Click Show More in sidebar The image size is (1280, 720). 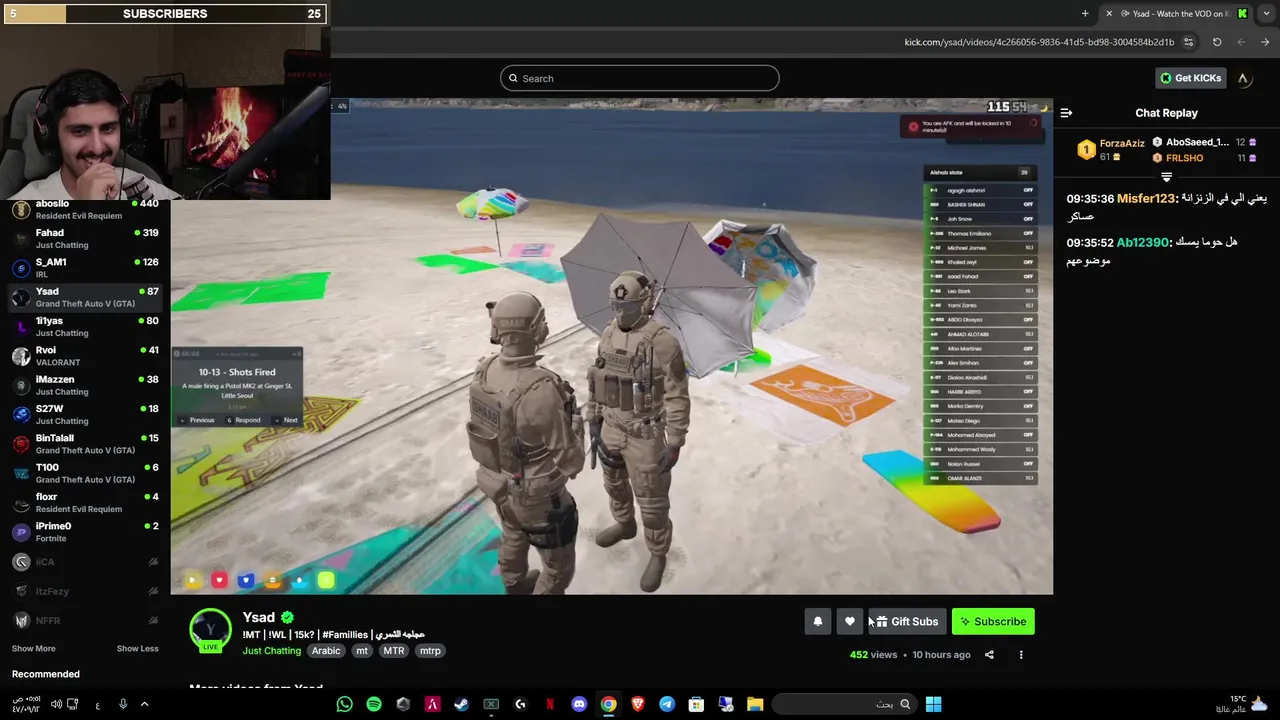[x=33, y=648]
